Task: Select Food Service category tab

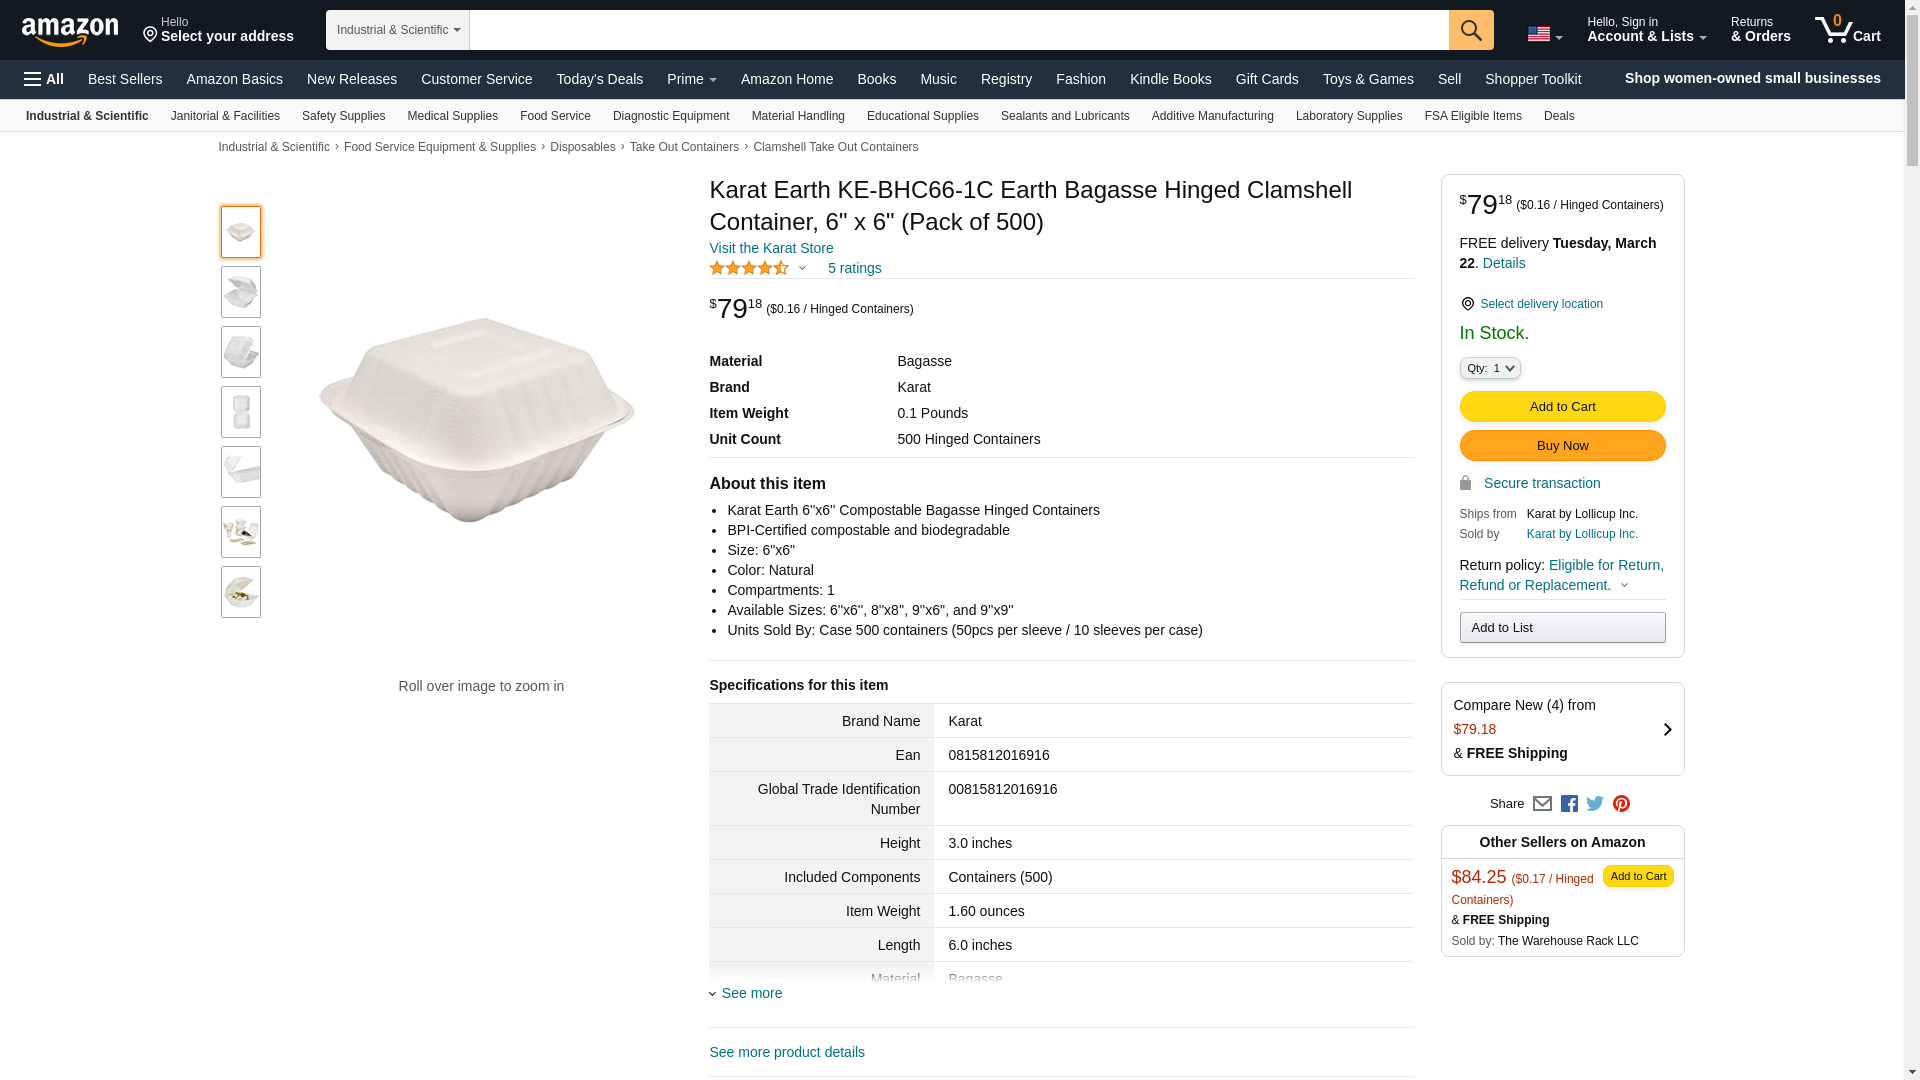Action: [555, 116]
